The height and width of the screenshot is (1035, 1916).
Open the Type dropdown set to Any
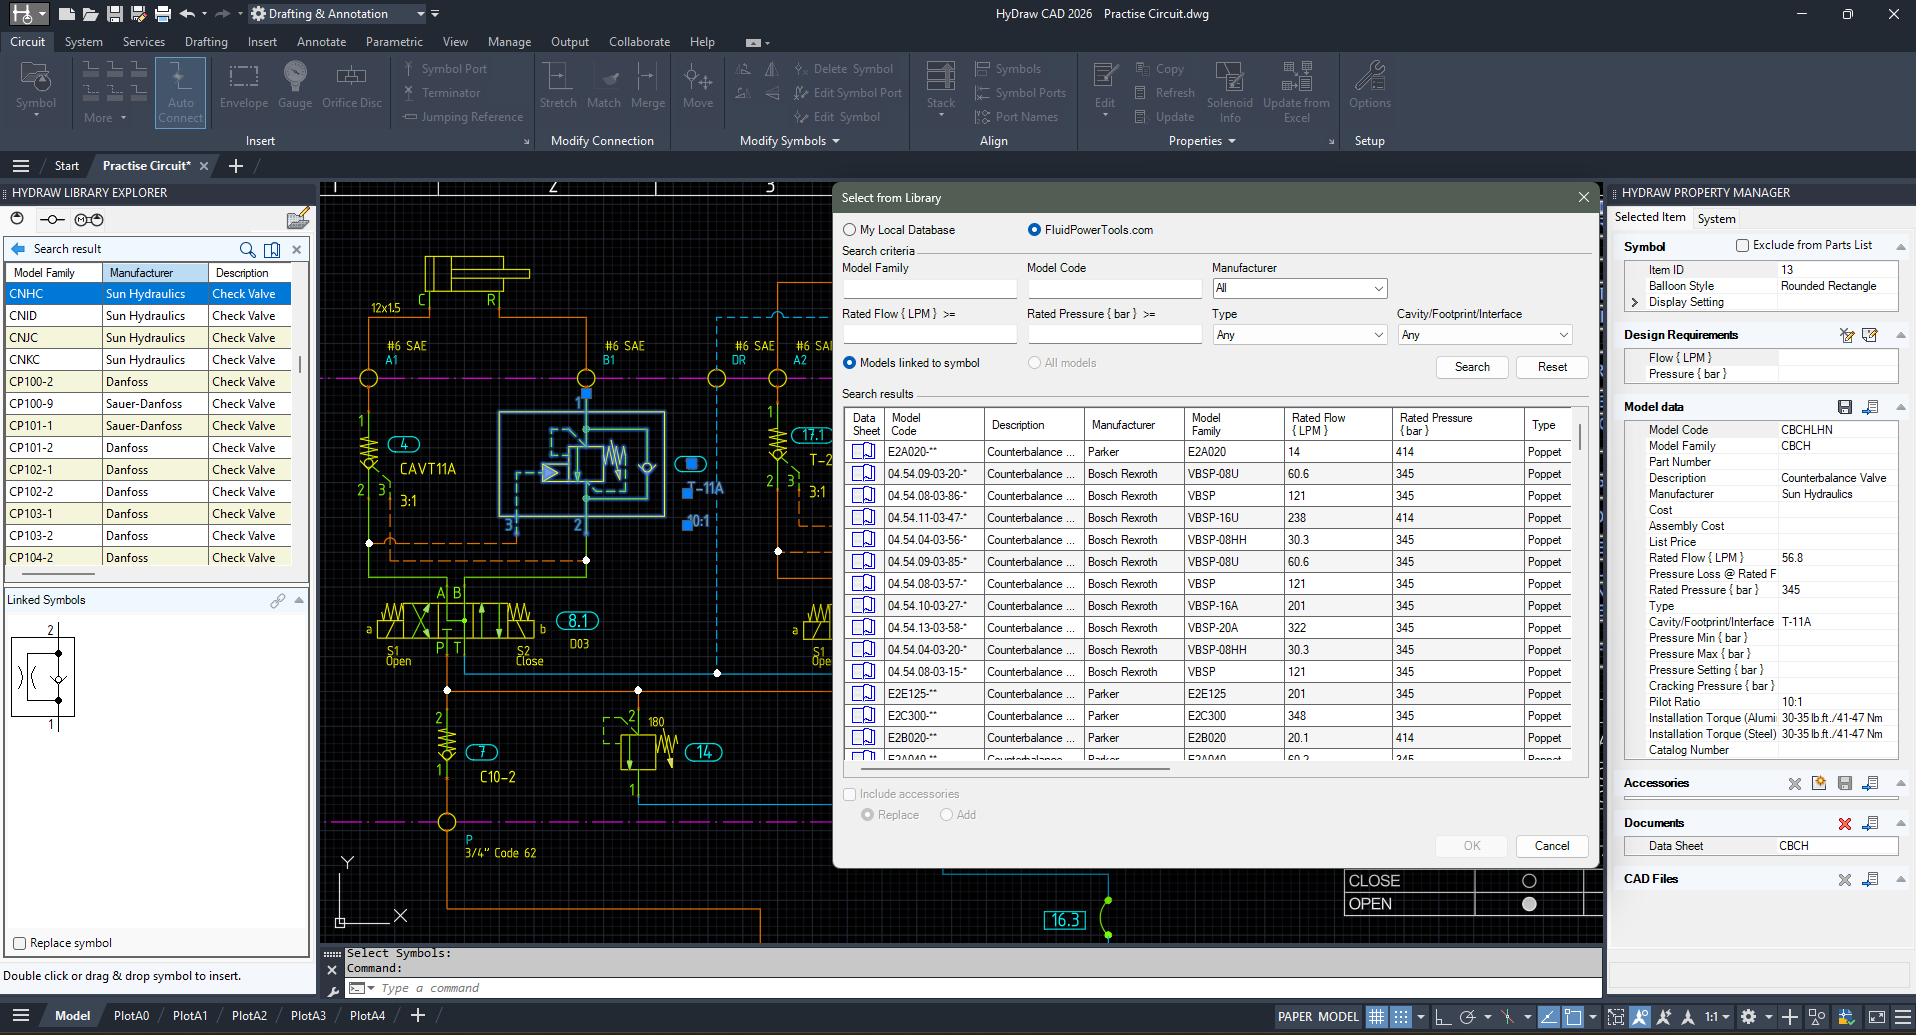1299,334
